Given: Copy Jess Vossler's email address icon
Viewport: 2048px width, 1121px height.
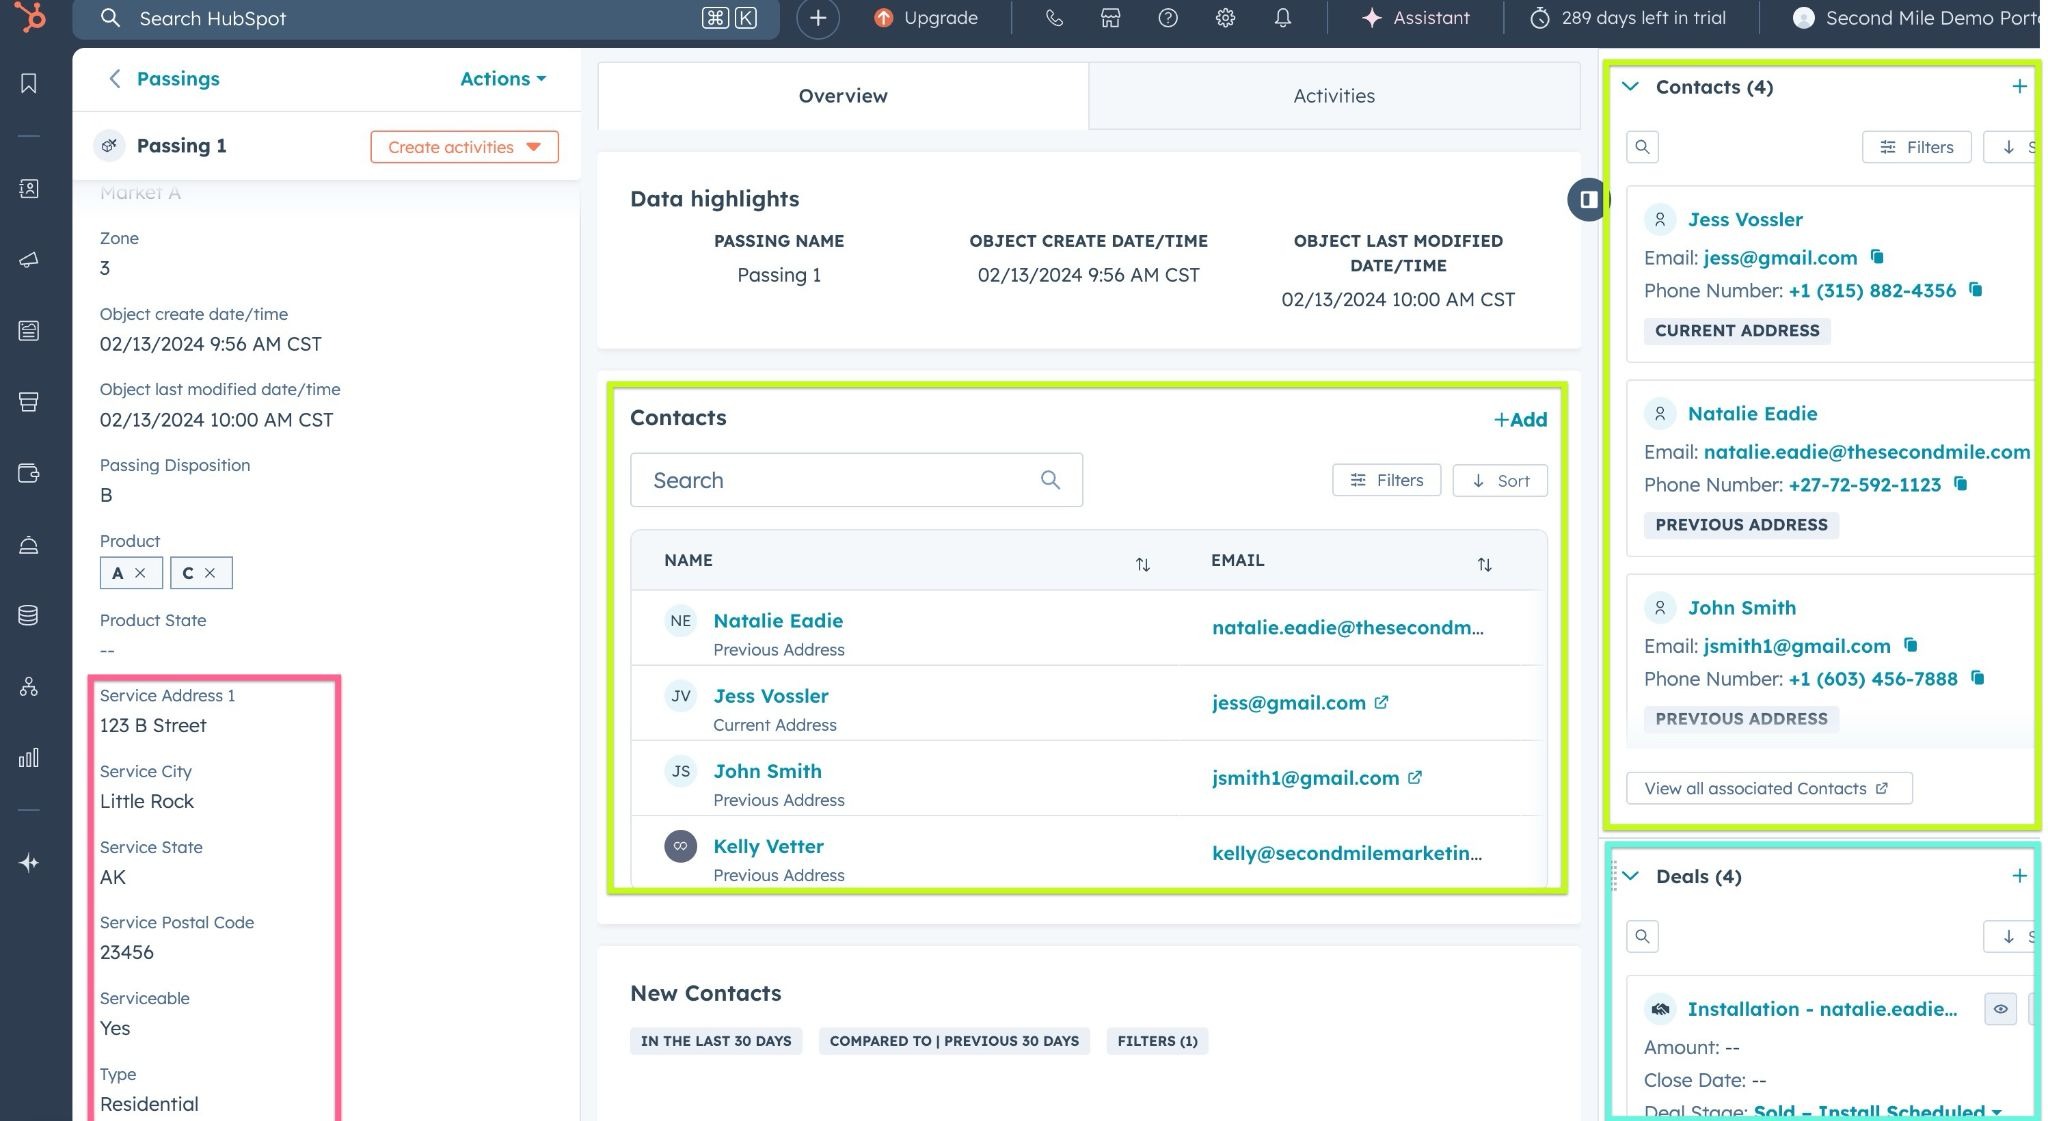Looking at the screenshot, I should click(x=1877, y=257).
